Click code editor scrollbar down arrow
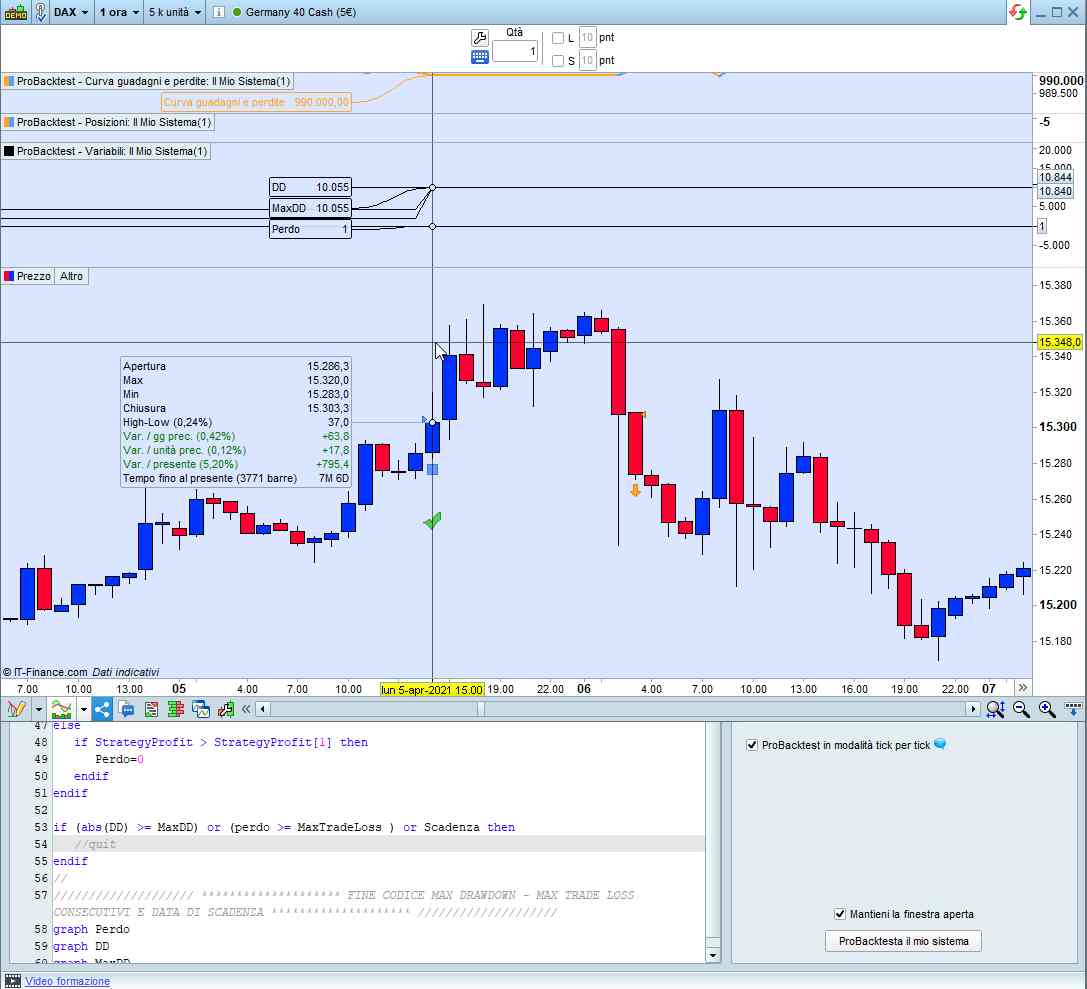1087x989 pixels. [712, 956]
